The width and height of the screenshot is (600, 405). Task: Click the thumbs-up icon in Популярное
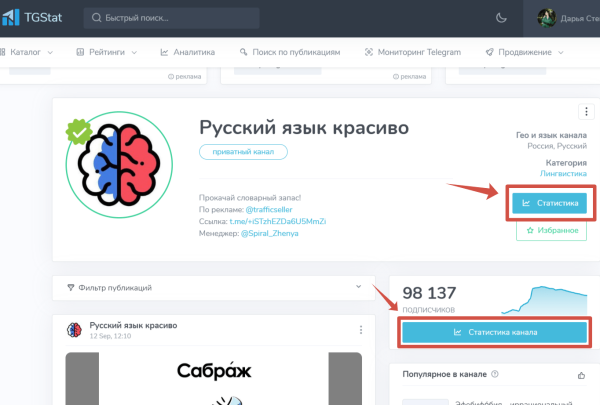[581, 375]
